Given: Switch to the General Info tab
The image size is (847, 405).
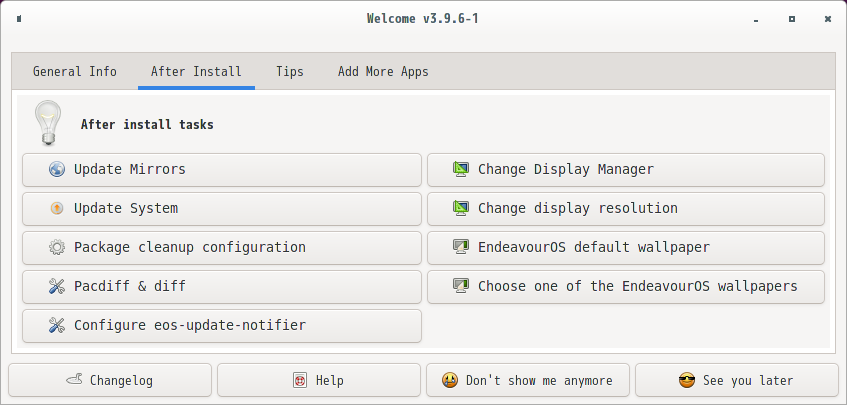Looking at the screenshot, I should point(75,71).
